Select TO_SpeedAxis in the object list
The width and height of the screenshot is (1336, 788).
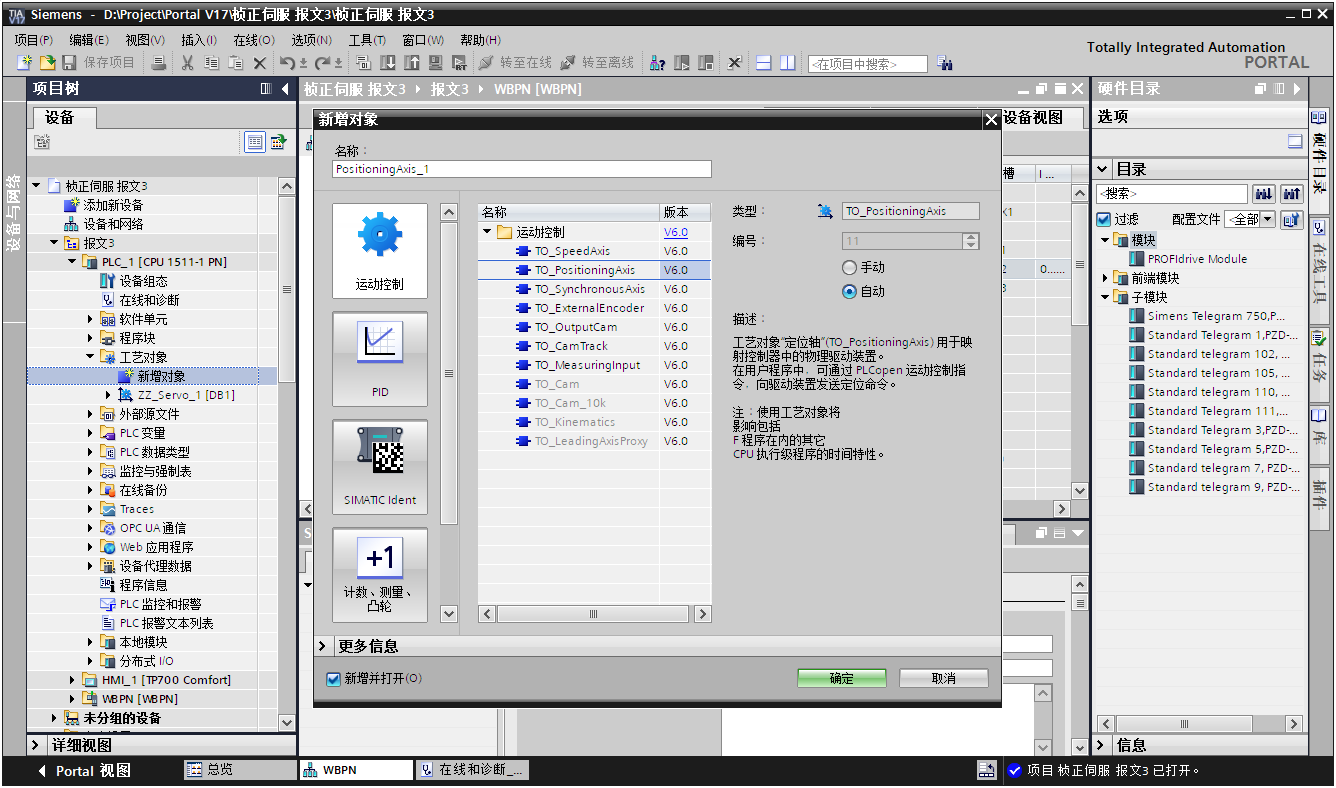point(572,251)
